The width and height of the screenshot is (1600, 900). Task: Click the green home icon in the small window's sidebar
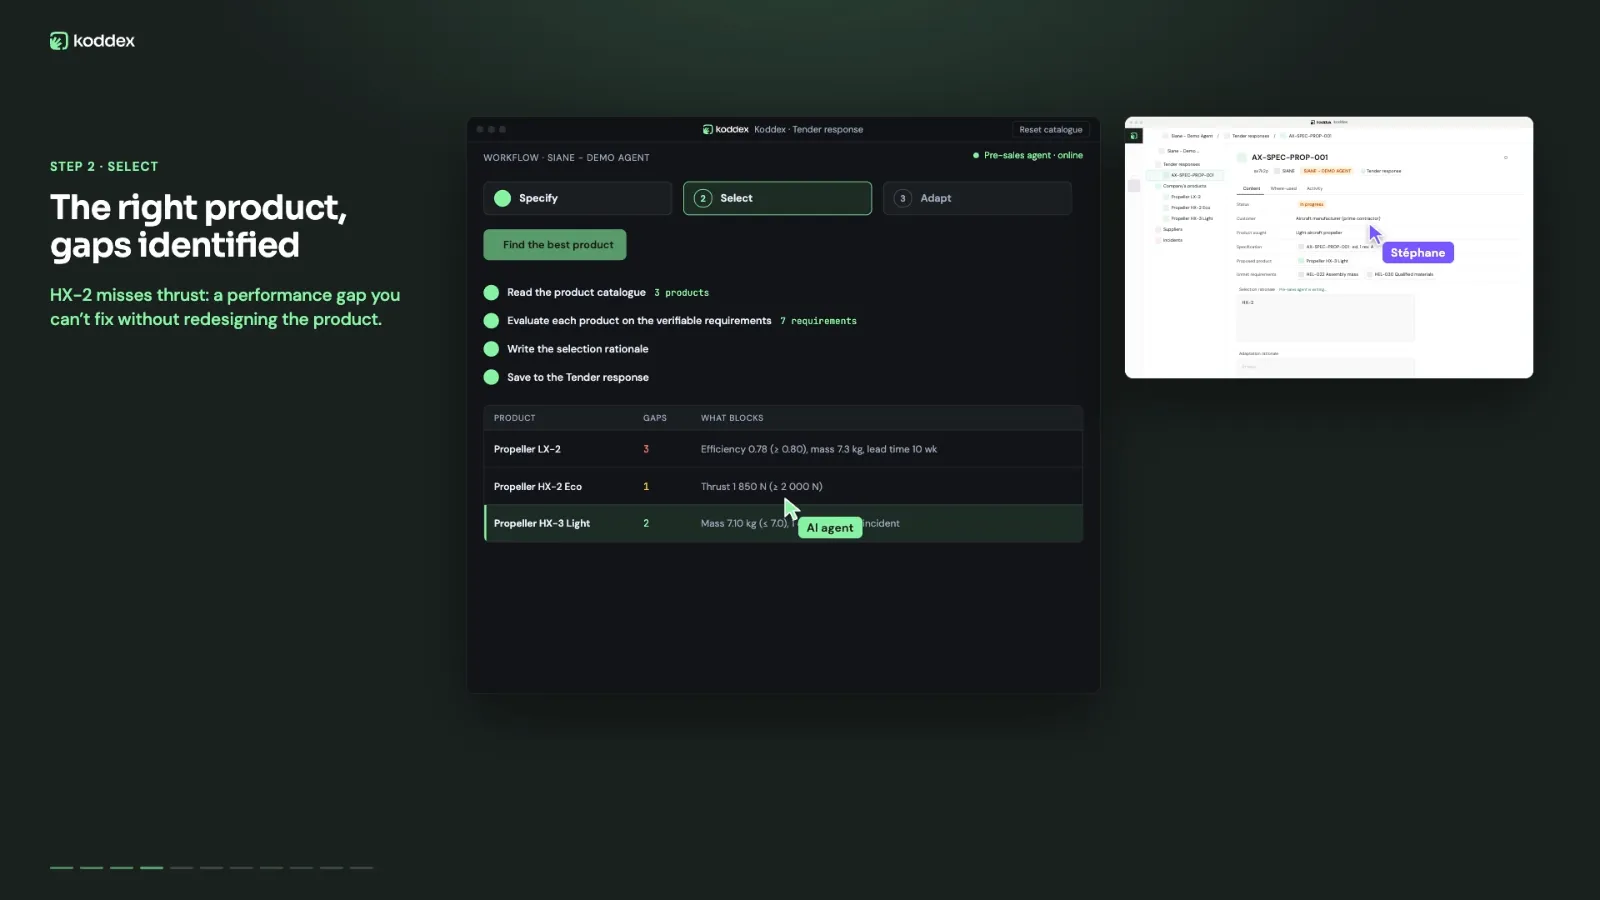click(x=1134, y=136)
